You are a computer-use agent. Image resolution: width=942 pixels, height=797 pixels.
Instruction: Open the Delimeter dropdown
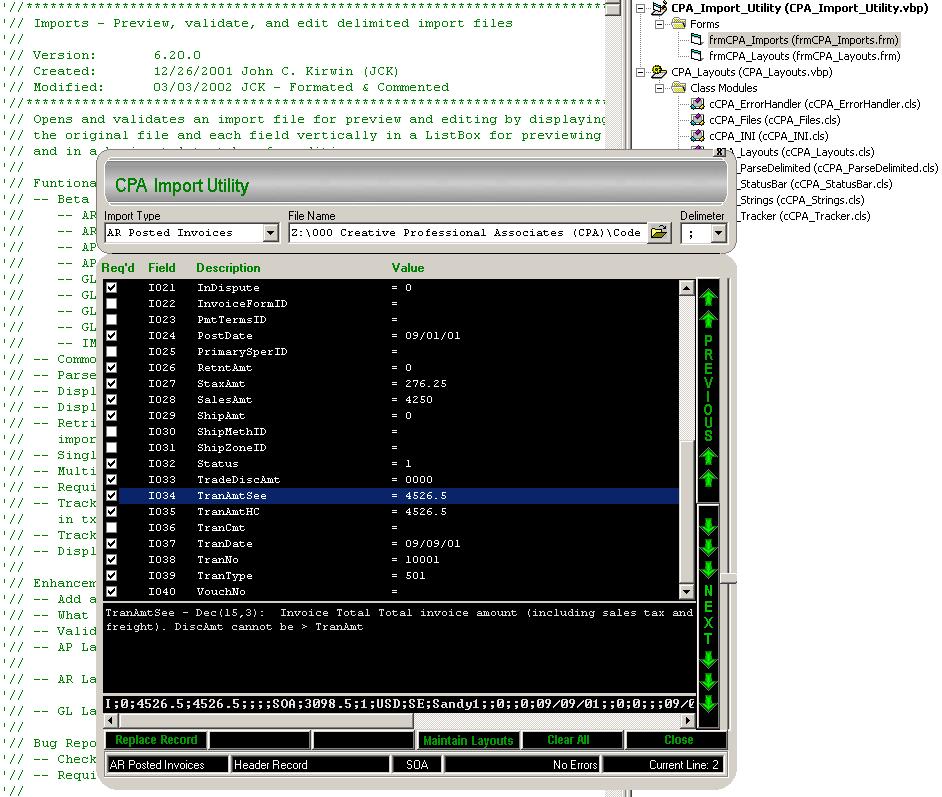[717, 233]
